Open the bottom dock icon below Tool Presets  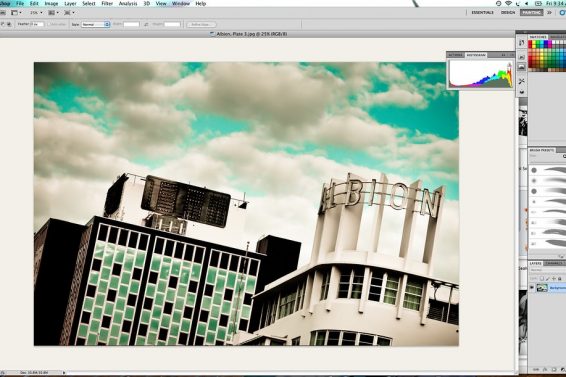pos(522,92)
